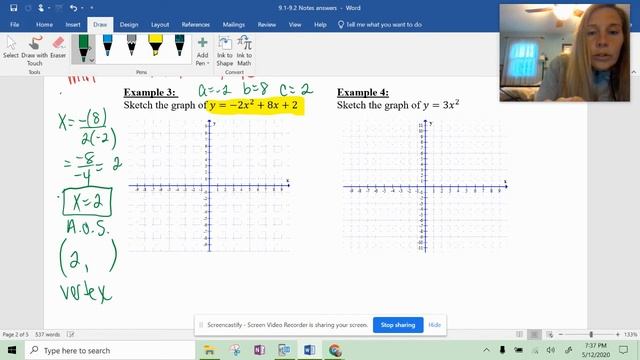Image resolution: width=640 pixels, height=360 pixels.
Task: Click the equation y = 3x² text
Action: tap(441, 105)
